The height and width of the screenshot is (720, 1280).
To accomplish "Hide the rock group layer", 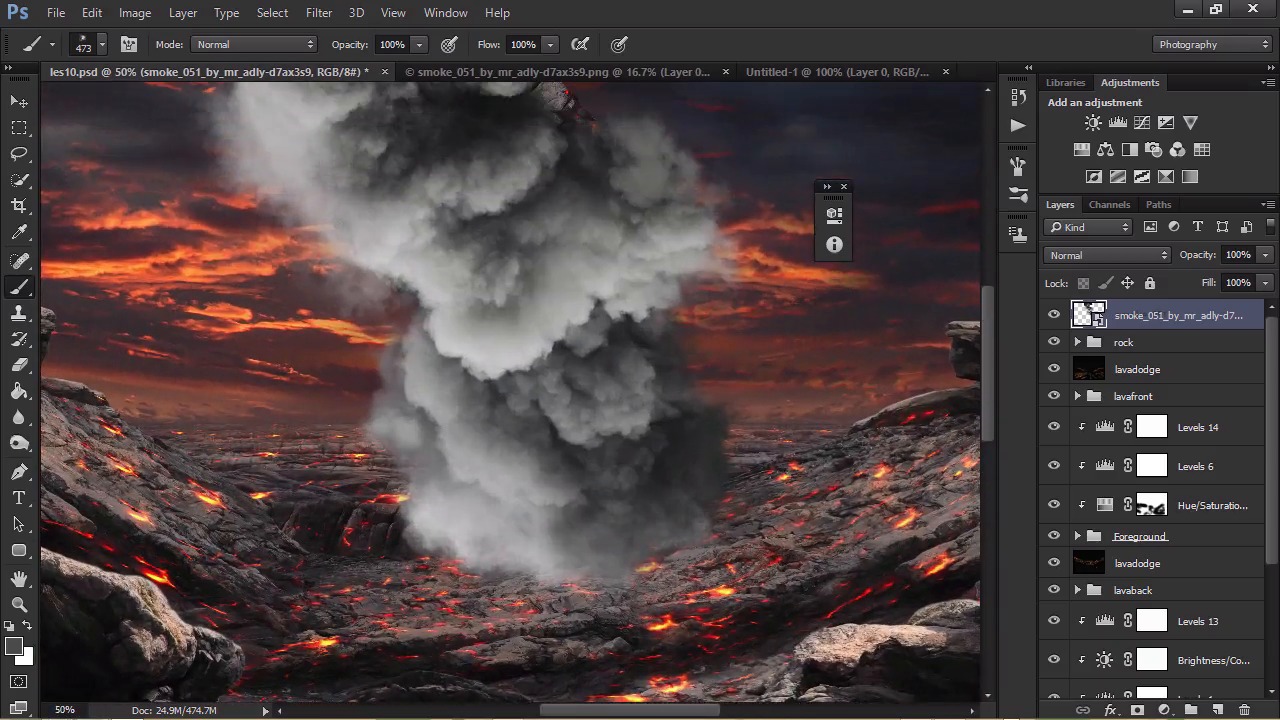I will (1054, 342).
